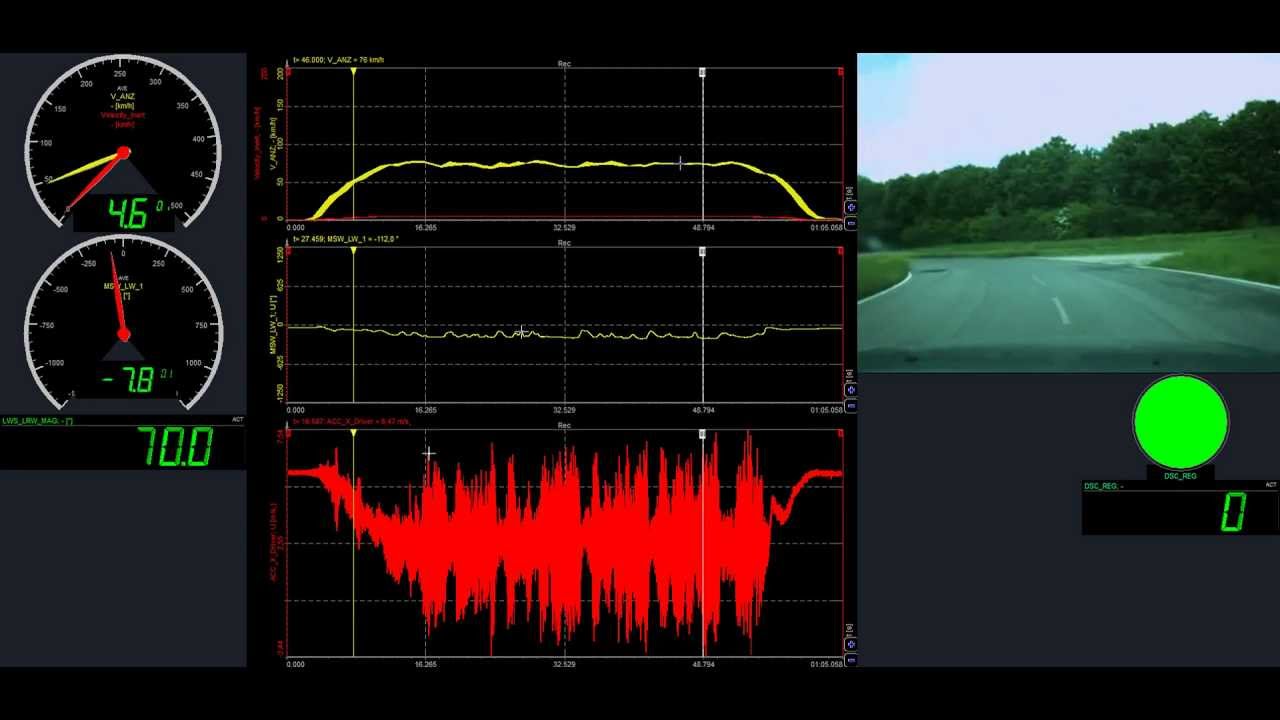1280x720 pixels.
Task: Click the ACT tag on the DSC_REG display
Action: click(x=1270, y=485)
